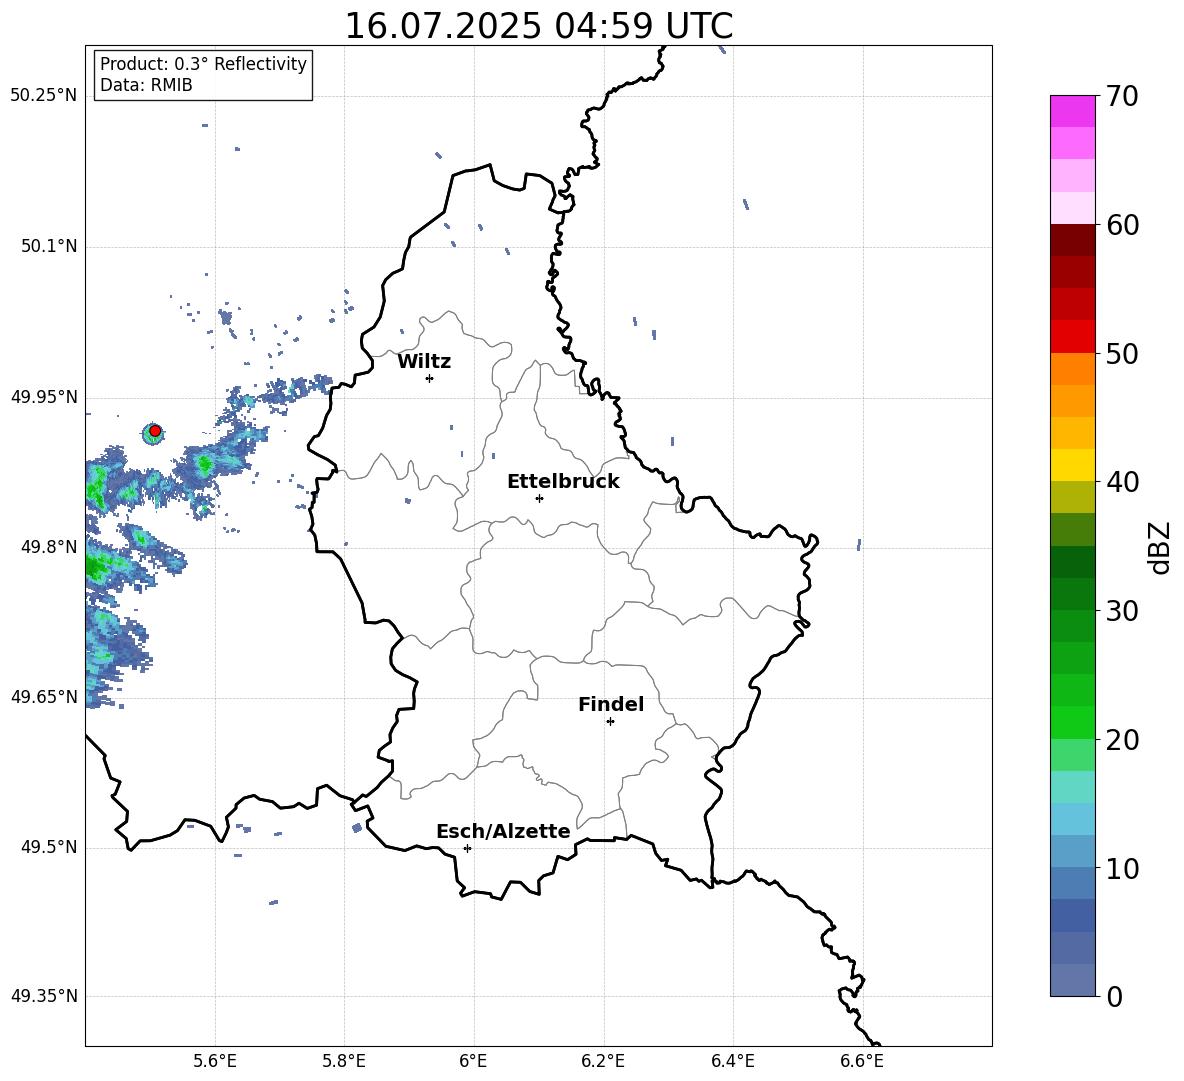Click the 49.8°N latitude label
Screen dimensions: 1184x1081
click(x=49, y=547)
